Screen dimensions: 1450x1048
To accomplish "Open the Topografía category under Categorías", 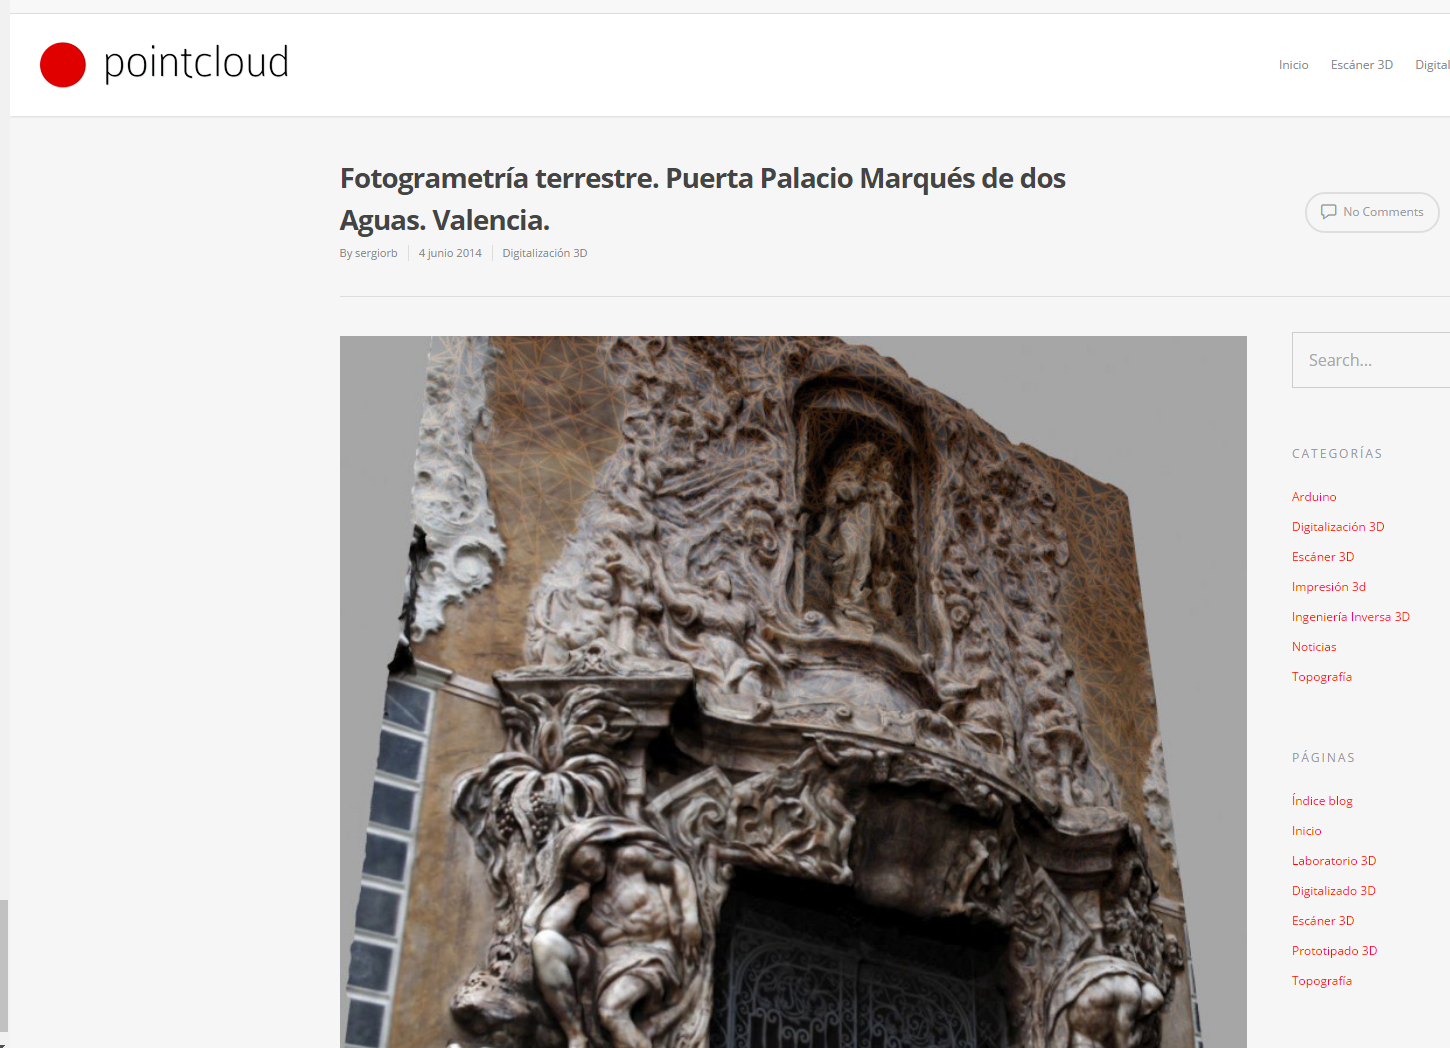I will click(1321, 676).
